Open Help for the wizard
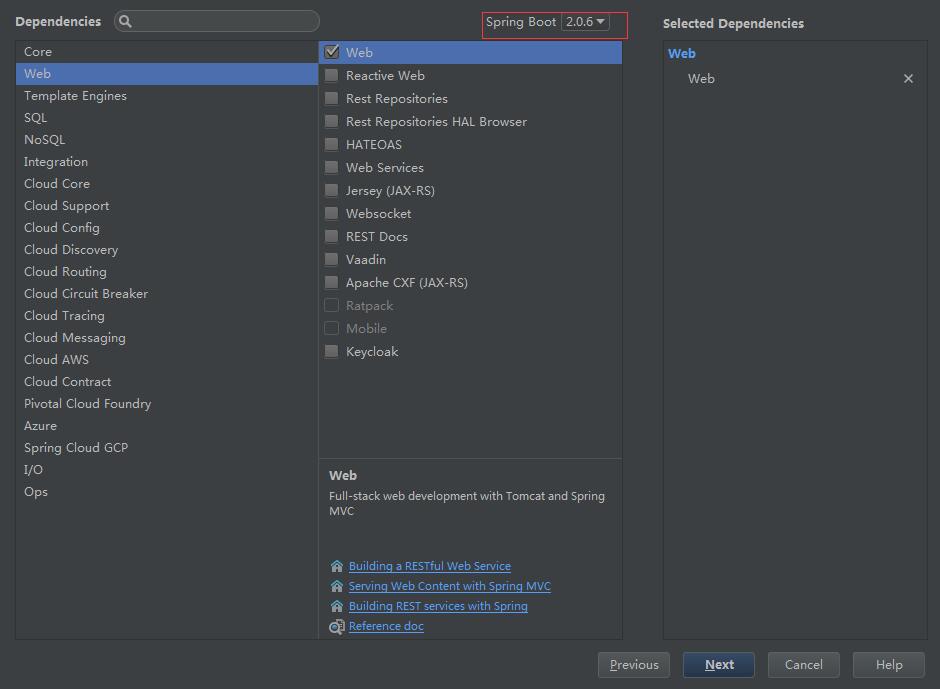The image size is (940, 689). (889, 664)
